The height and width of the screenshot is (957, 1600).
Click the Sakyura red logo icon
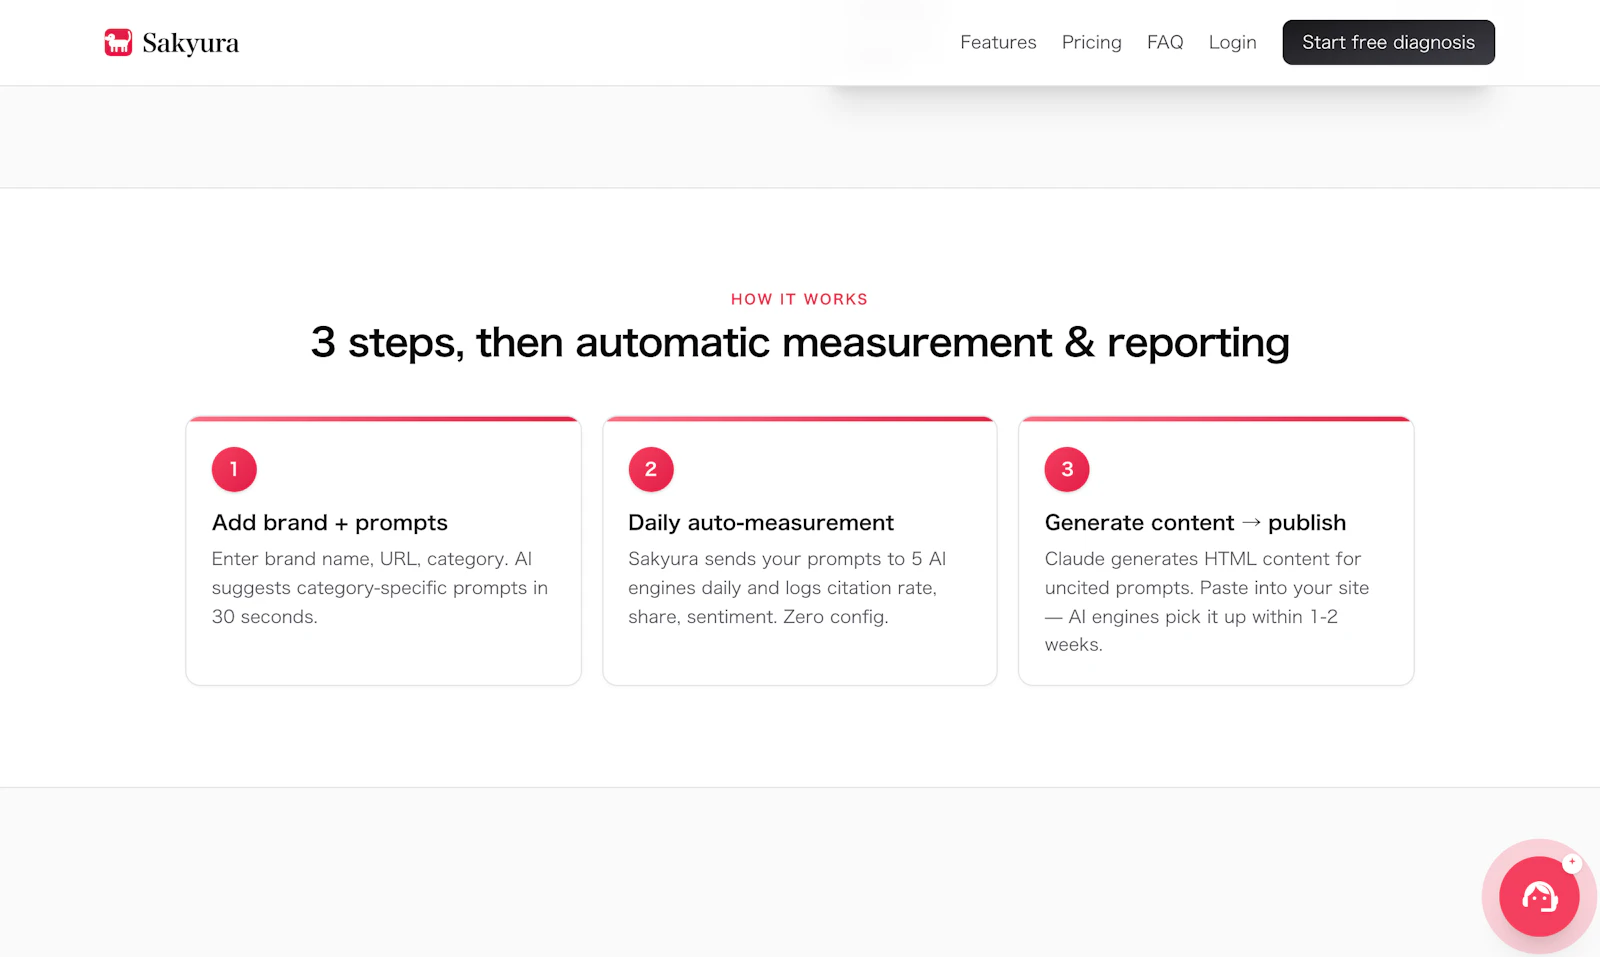tap(118, 42)
